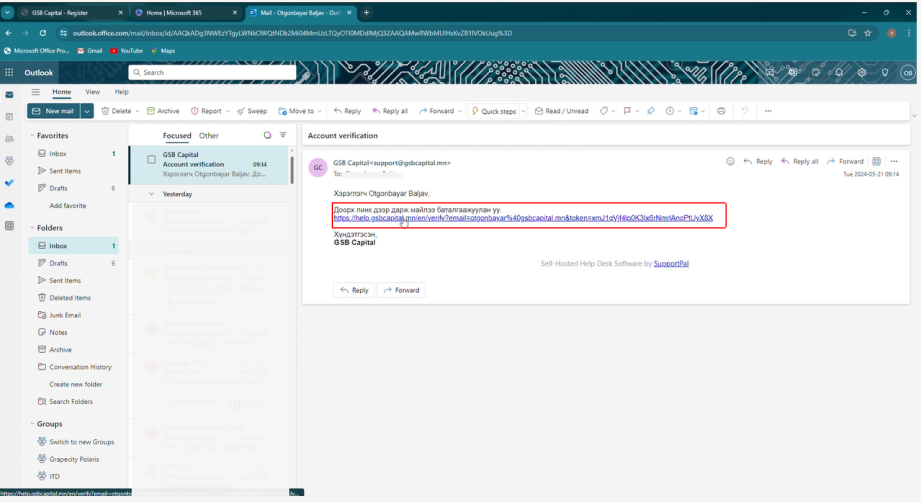Open the Quick steps dropdown arrow
The height and width of the screenshot is (502, 921).
(x=523, y=111)
